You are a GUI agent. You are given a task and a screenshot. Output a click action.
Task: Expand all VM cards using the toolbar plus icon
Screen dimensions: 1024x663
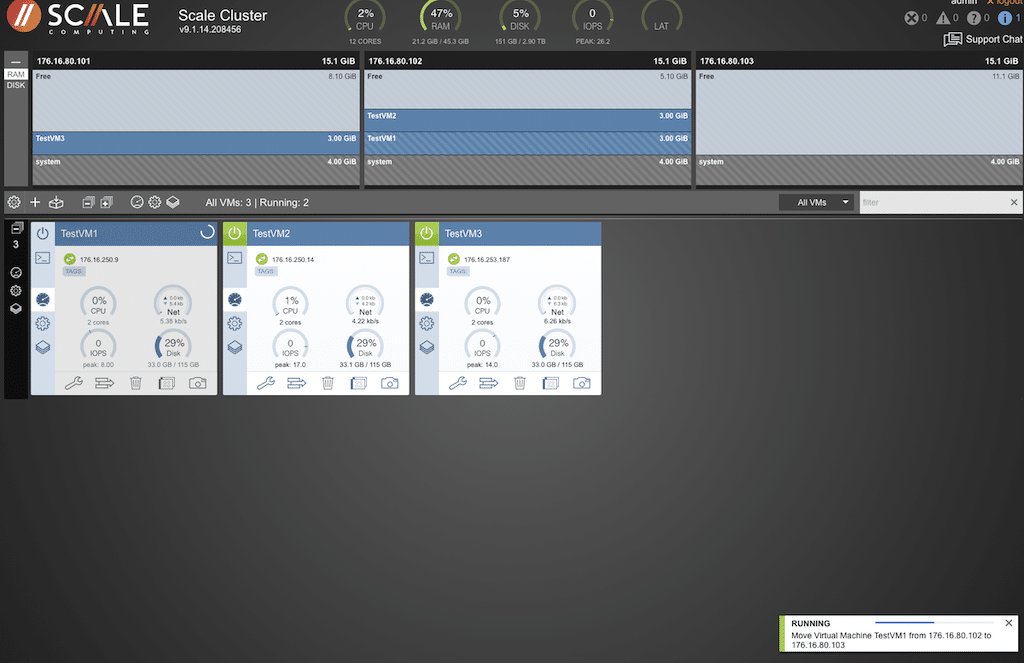[106, 202]
